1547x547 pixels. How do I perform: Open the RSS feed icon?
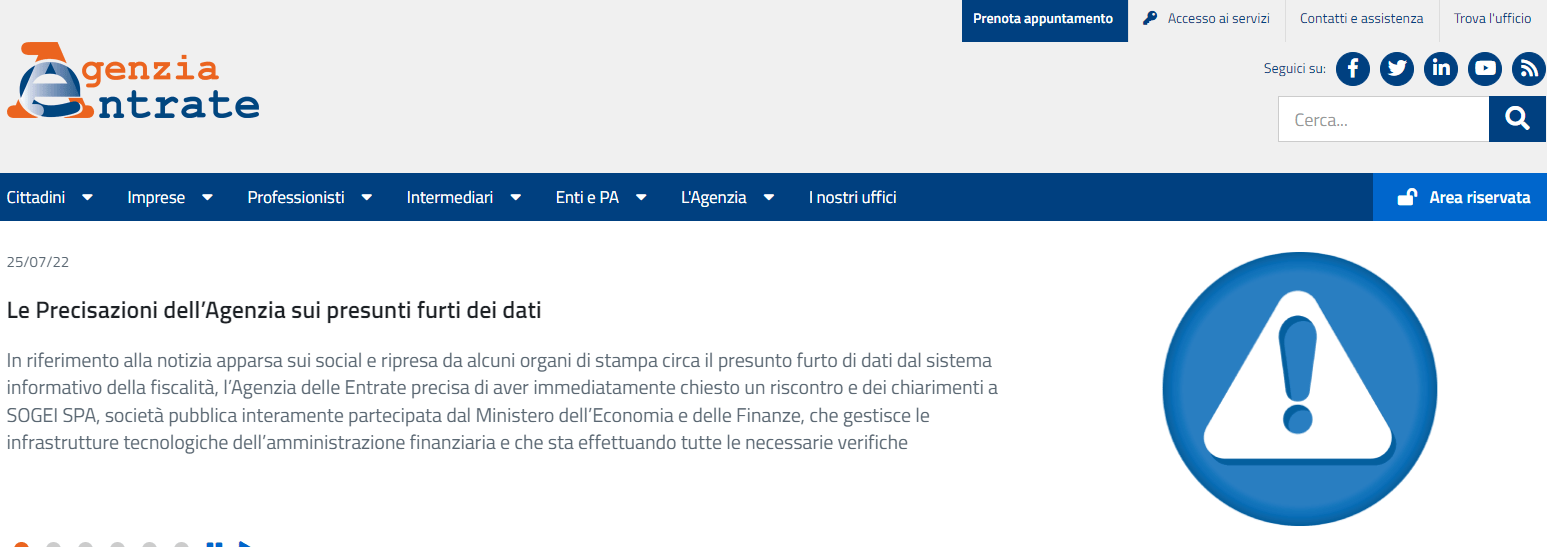click(x=1529, y=68)
